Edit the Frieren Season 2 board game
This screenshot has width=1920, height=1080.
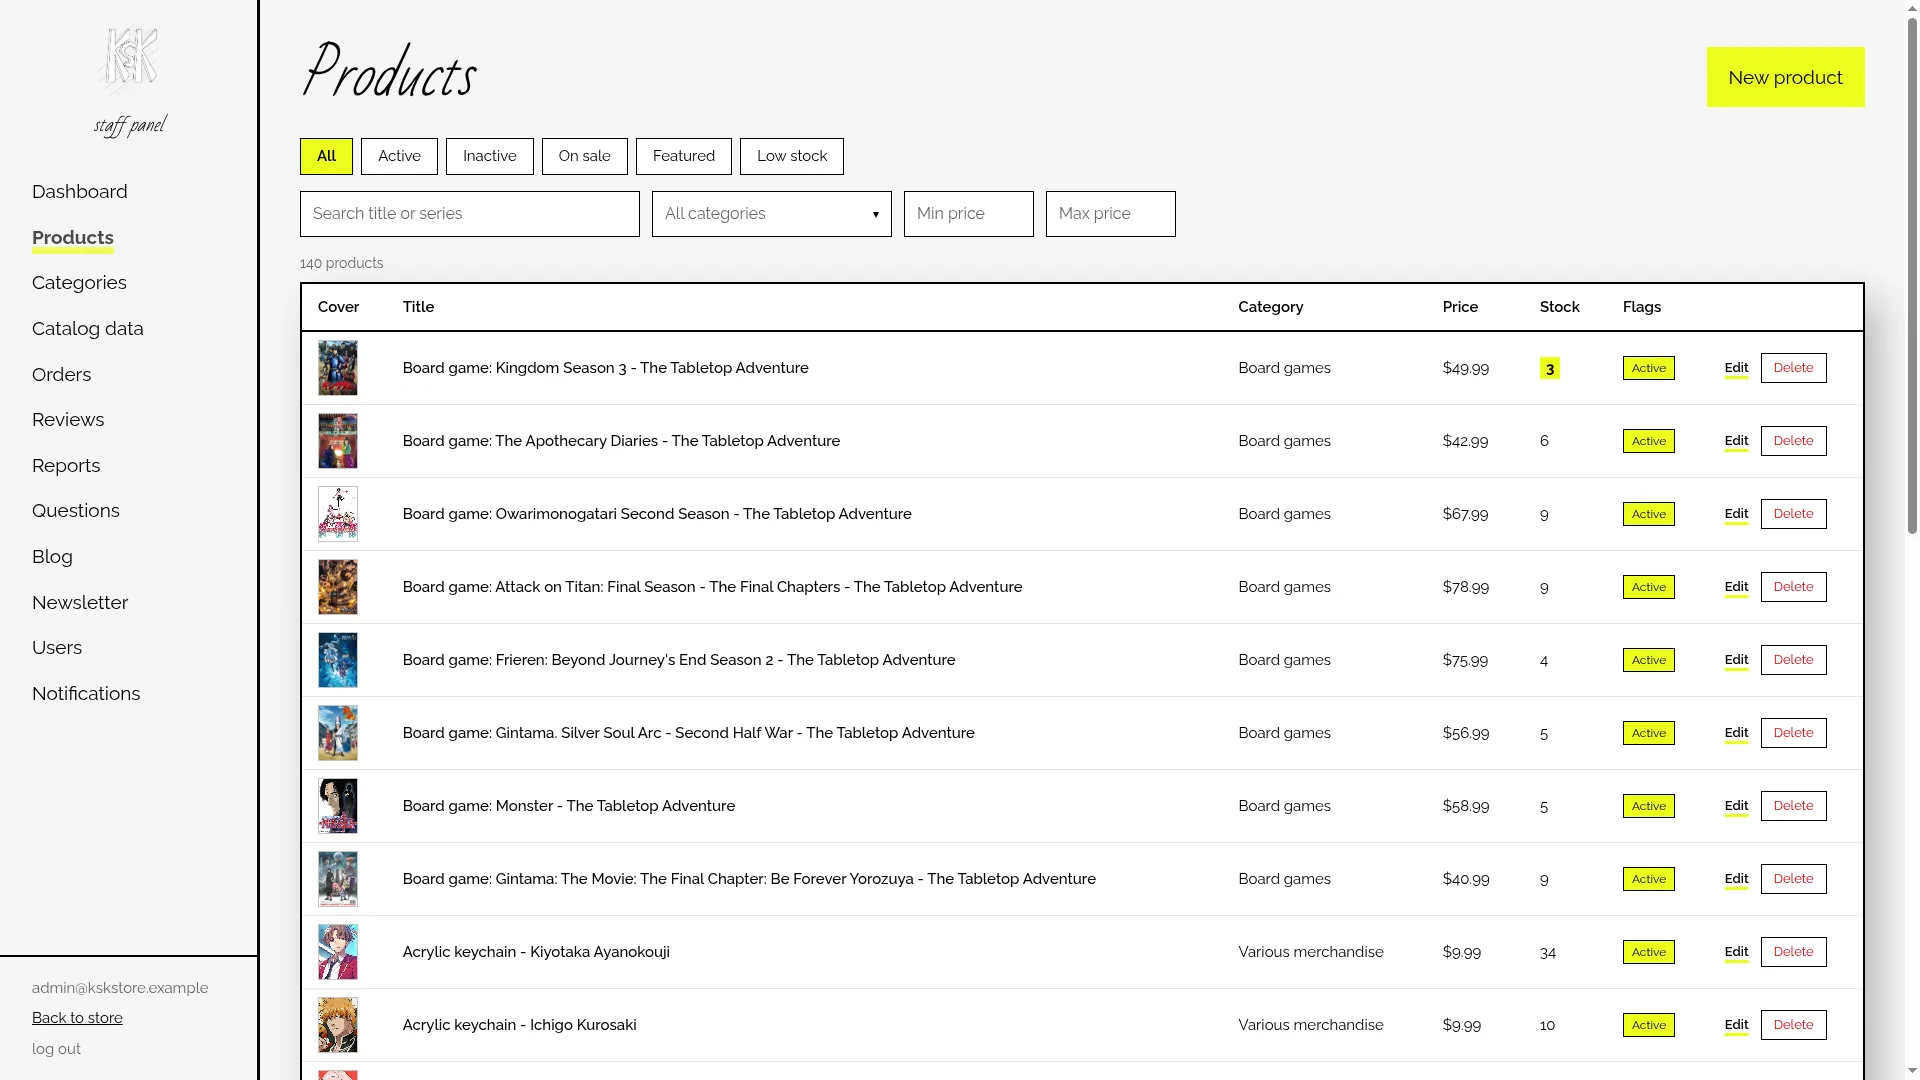coord(1736,660)
